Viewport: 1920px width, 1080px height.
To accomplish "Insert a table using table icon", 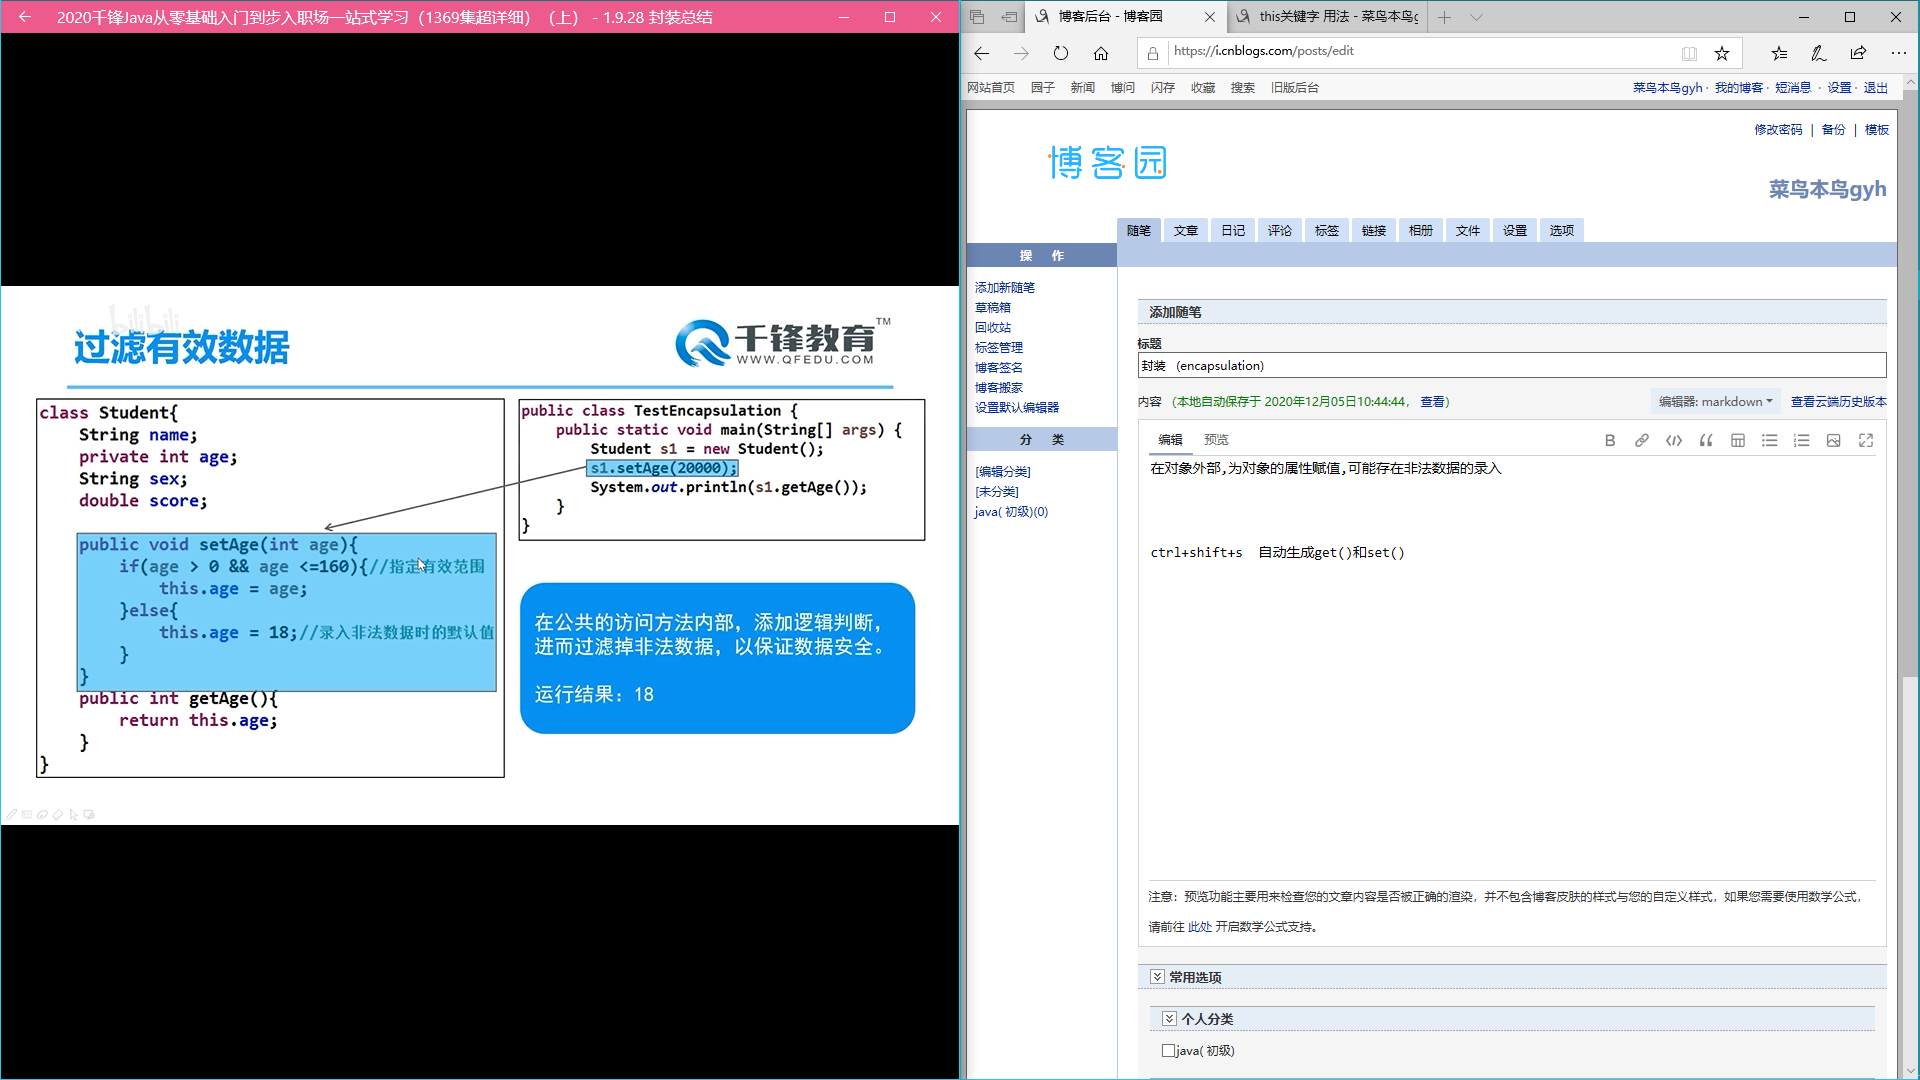I will click(1737, 441).
